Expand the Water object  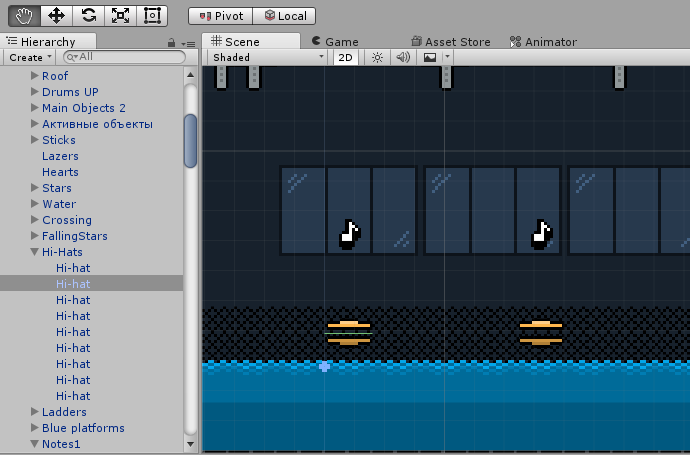click(35, 204)
